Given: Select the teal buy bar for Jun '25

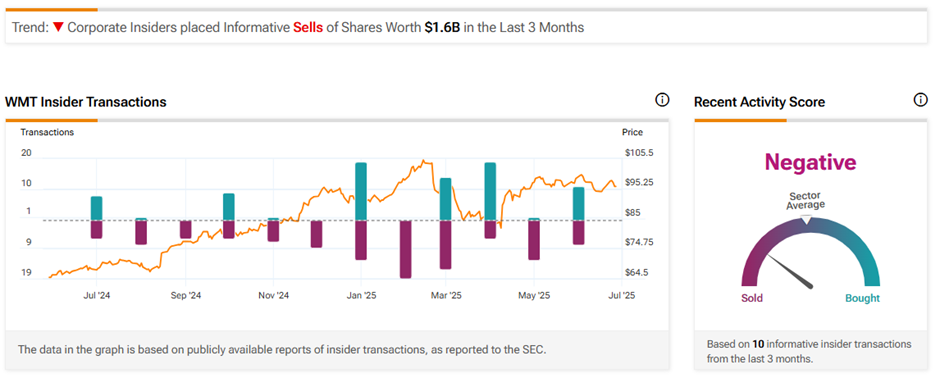Looking at the screenshot, I should pos(579,204).
